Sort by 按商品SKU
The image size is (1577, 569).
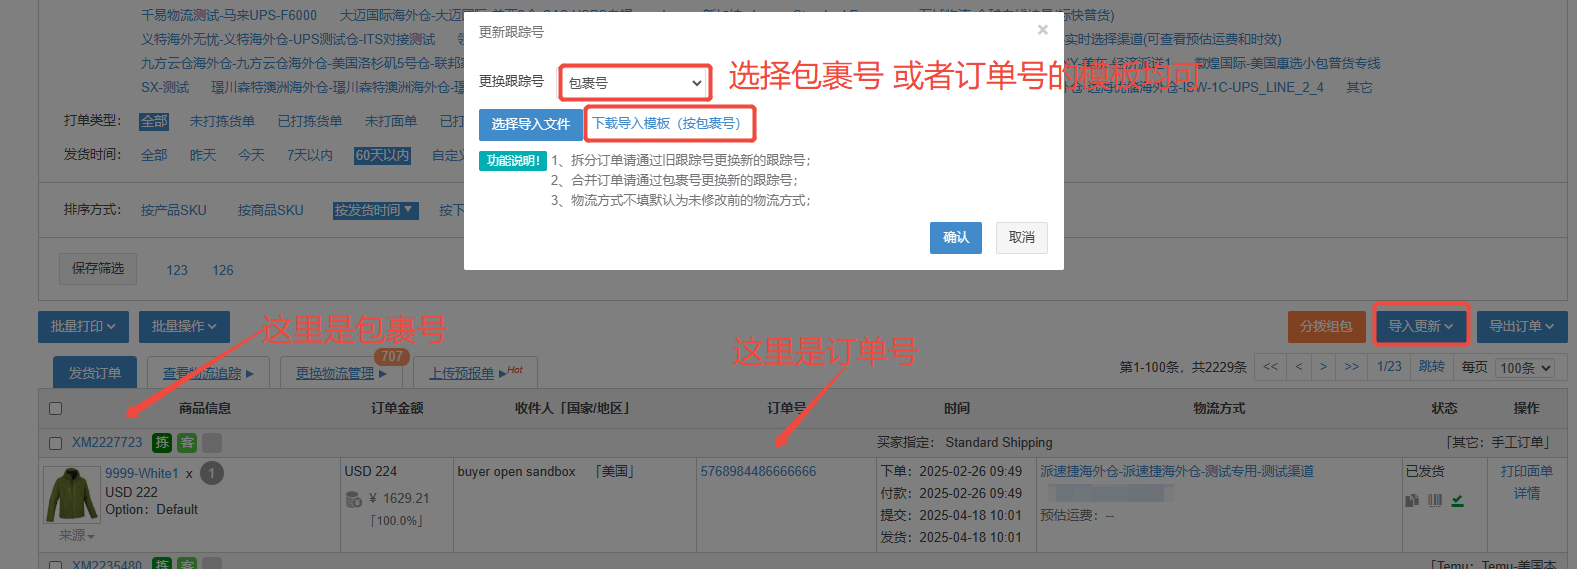point(270,210)
